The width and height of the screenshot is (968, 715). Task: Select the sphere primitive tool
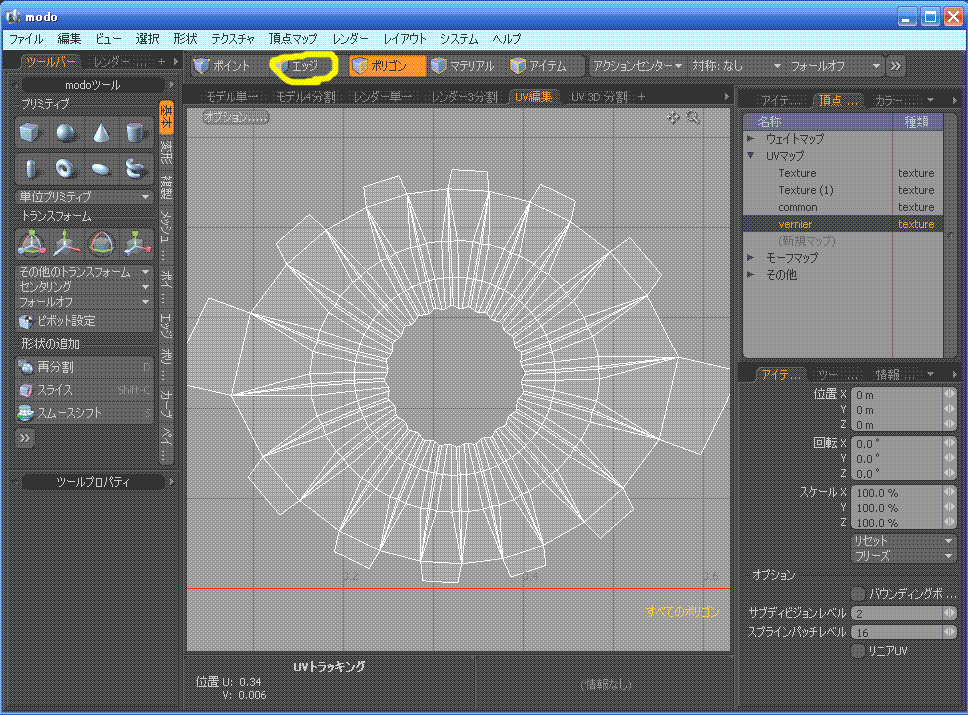pyautogui.click(x=65, y=133)
